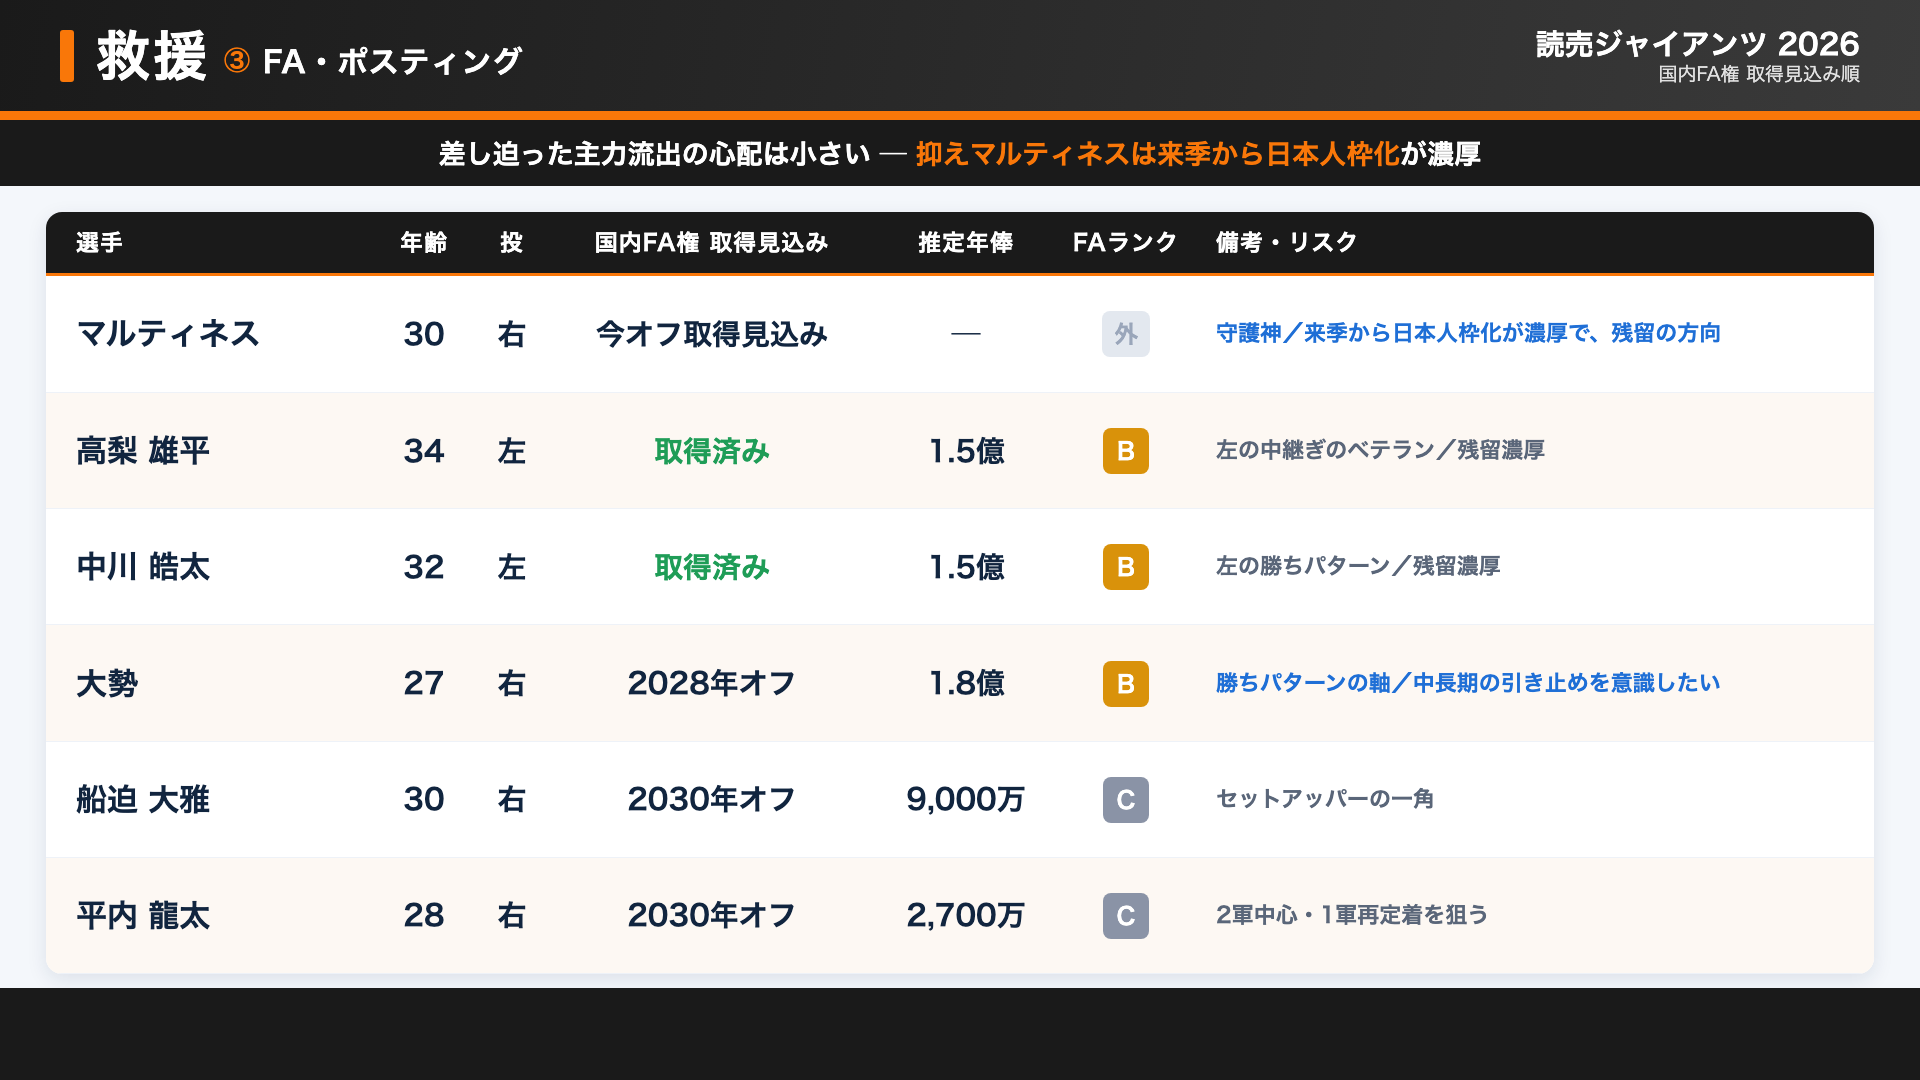The height and width of the screenshot is (1080, 1920).
Task: Select the FAランク column header
Action: [1125, 243]
